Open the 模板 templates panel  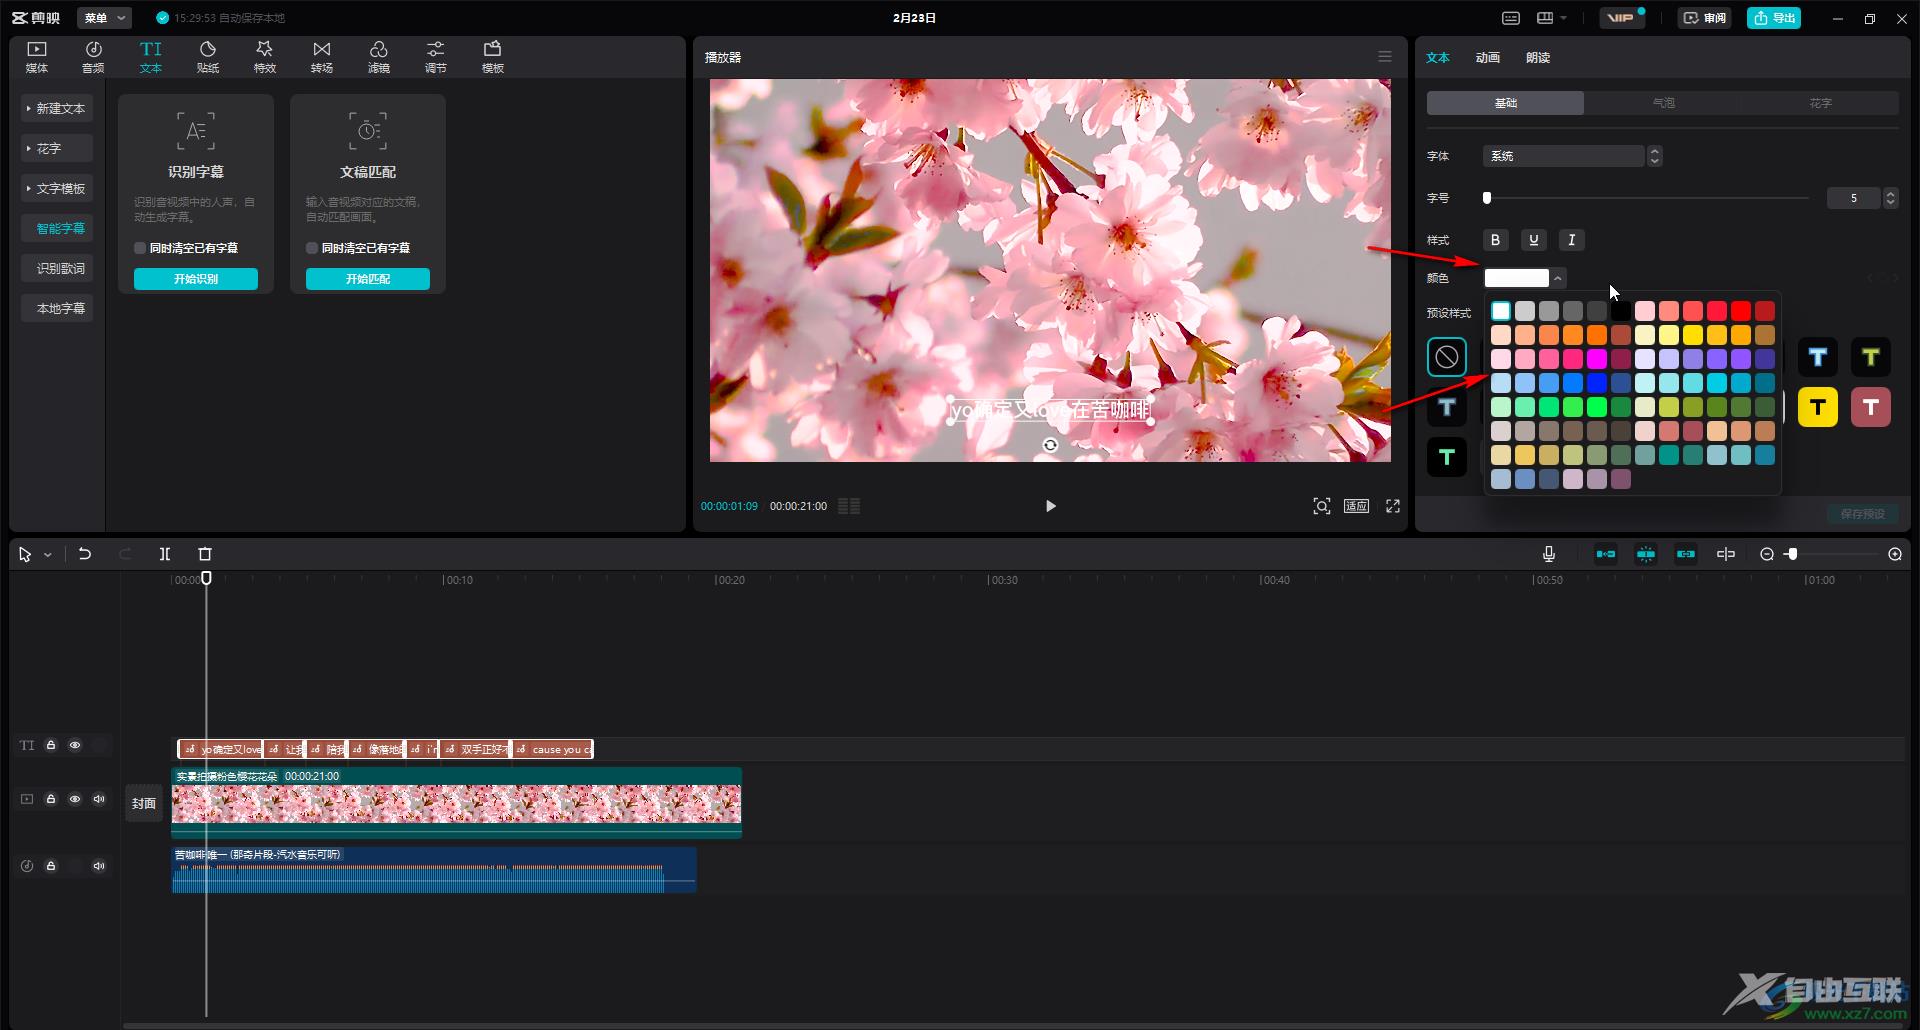(x=493, y=57)
